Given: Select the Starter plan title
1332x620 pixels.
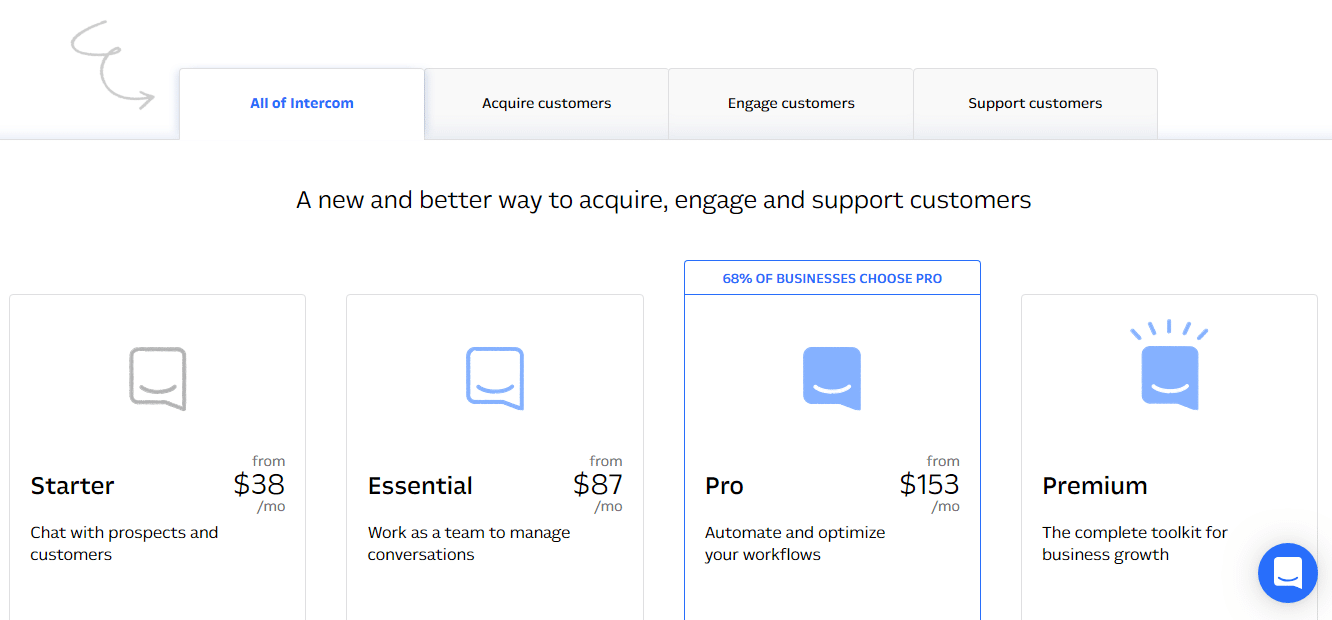Looking at the screenshot, I should tap(72, 486).
